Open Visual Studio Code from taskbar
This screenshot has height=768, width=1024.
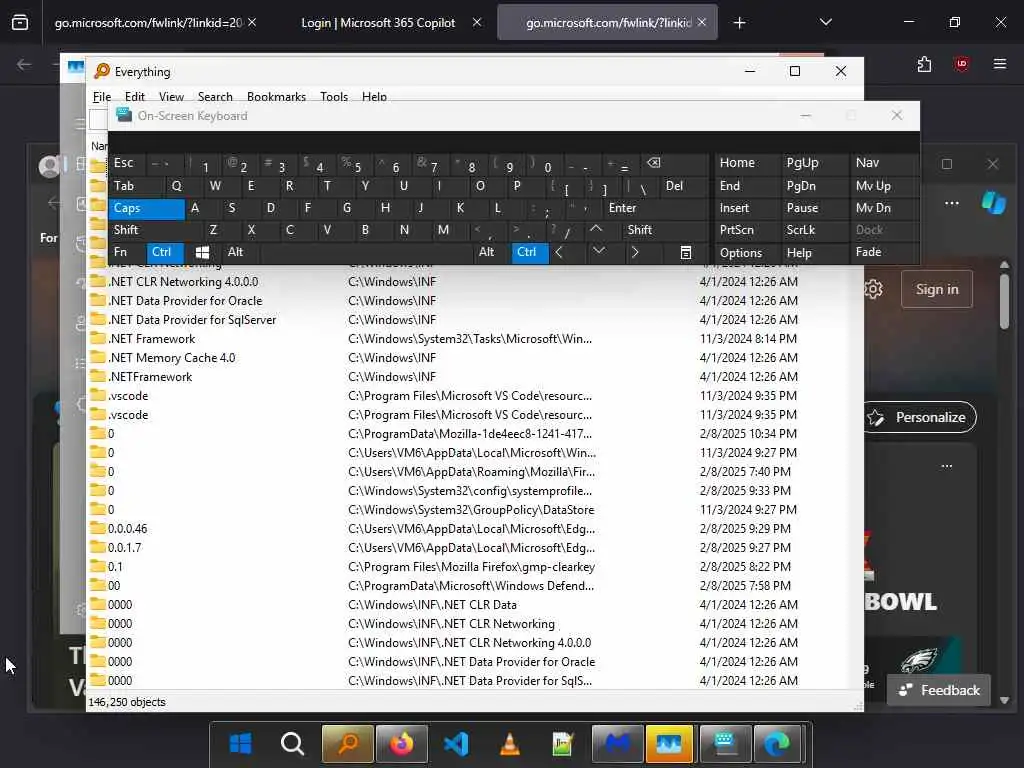[x=456, y=743]
